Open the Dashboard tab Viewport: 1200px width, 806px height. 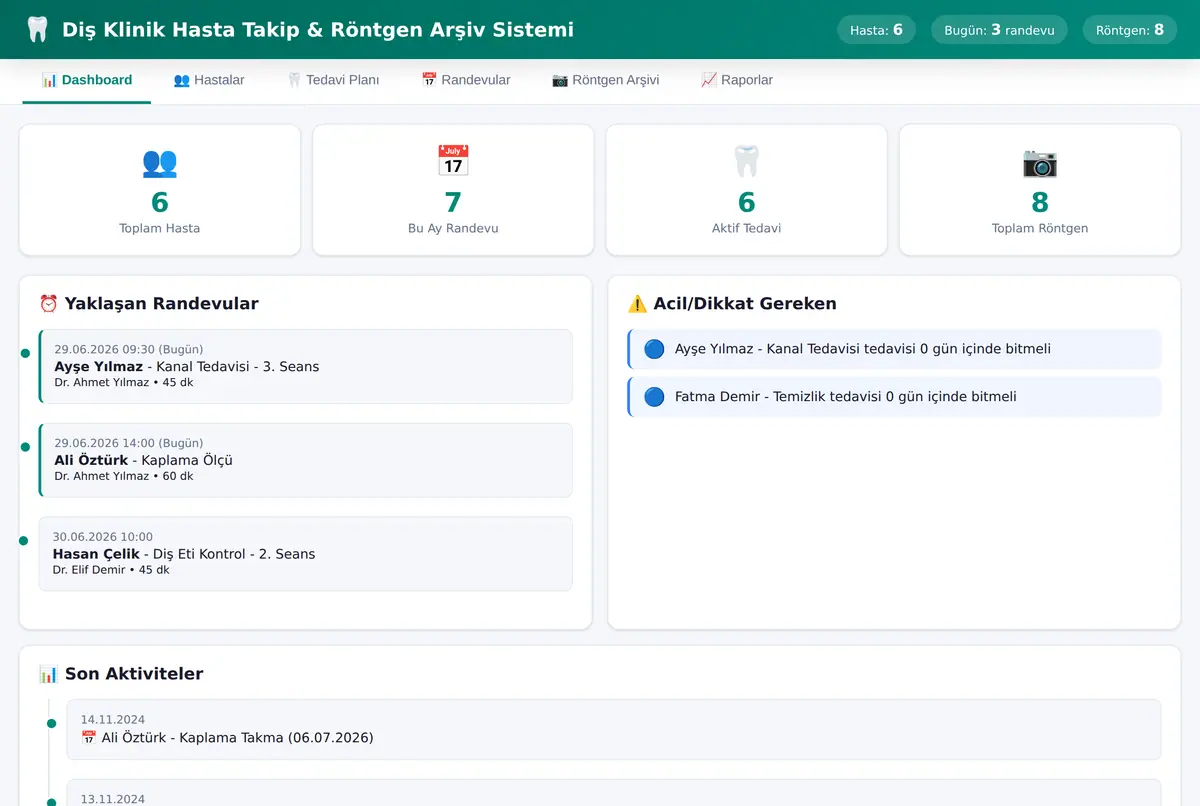(87, 80)
